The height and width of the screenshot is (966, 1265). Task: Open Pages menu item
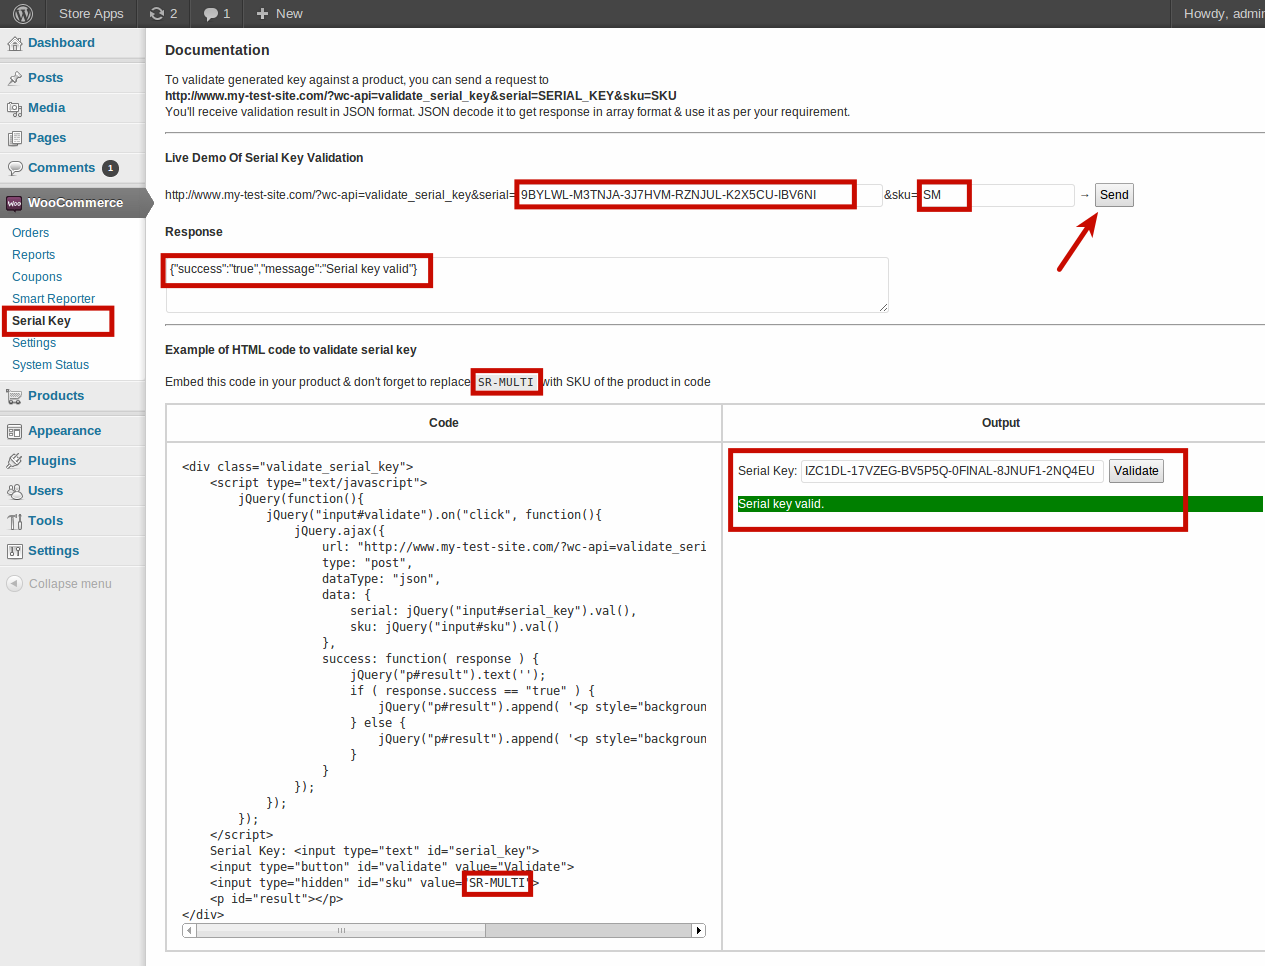[47, 138]
